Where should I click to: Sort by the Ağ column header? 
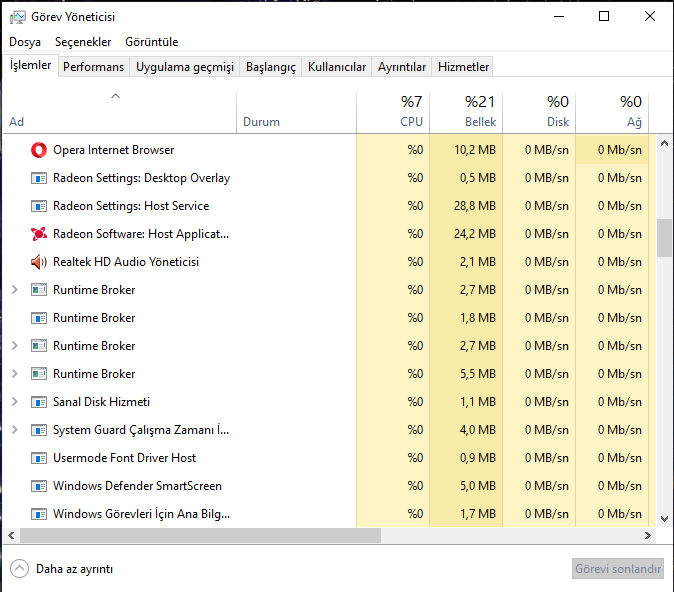(x=612, y=112)
